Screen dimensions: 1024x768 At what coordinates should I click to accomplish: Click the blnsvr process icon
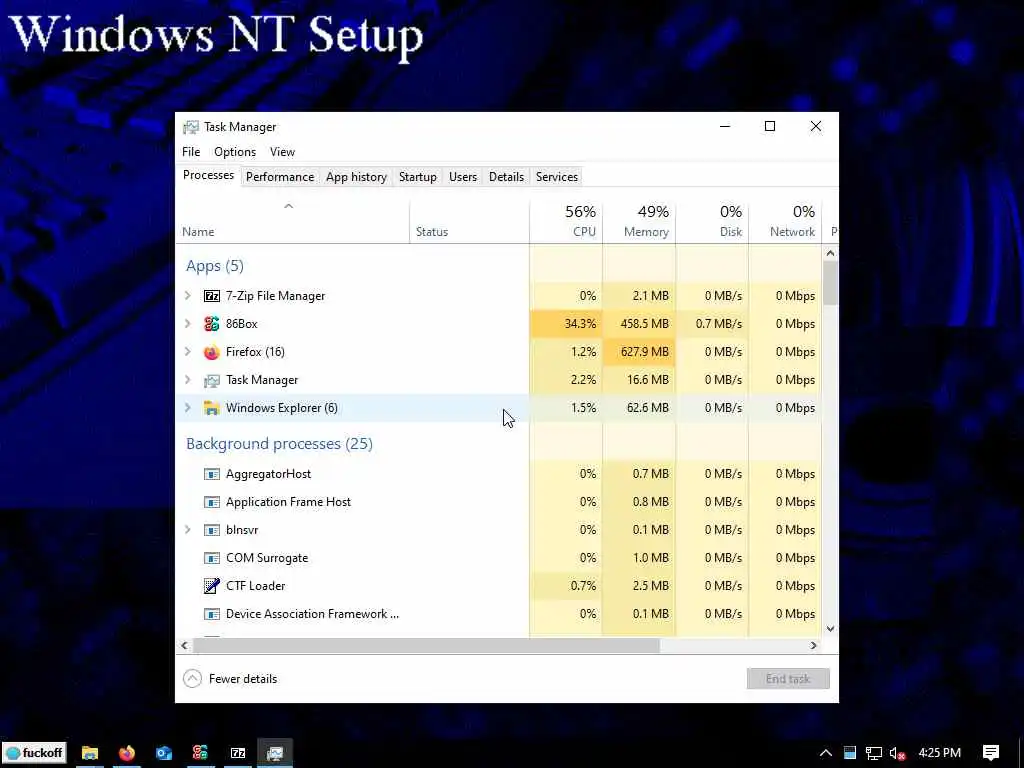[x=212, y=530]
